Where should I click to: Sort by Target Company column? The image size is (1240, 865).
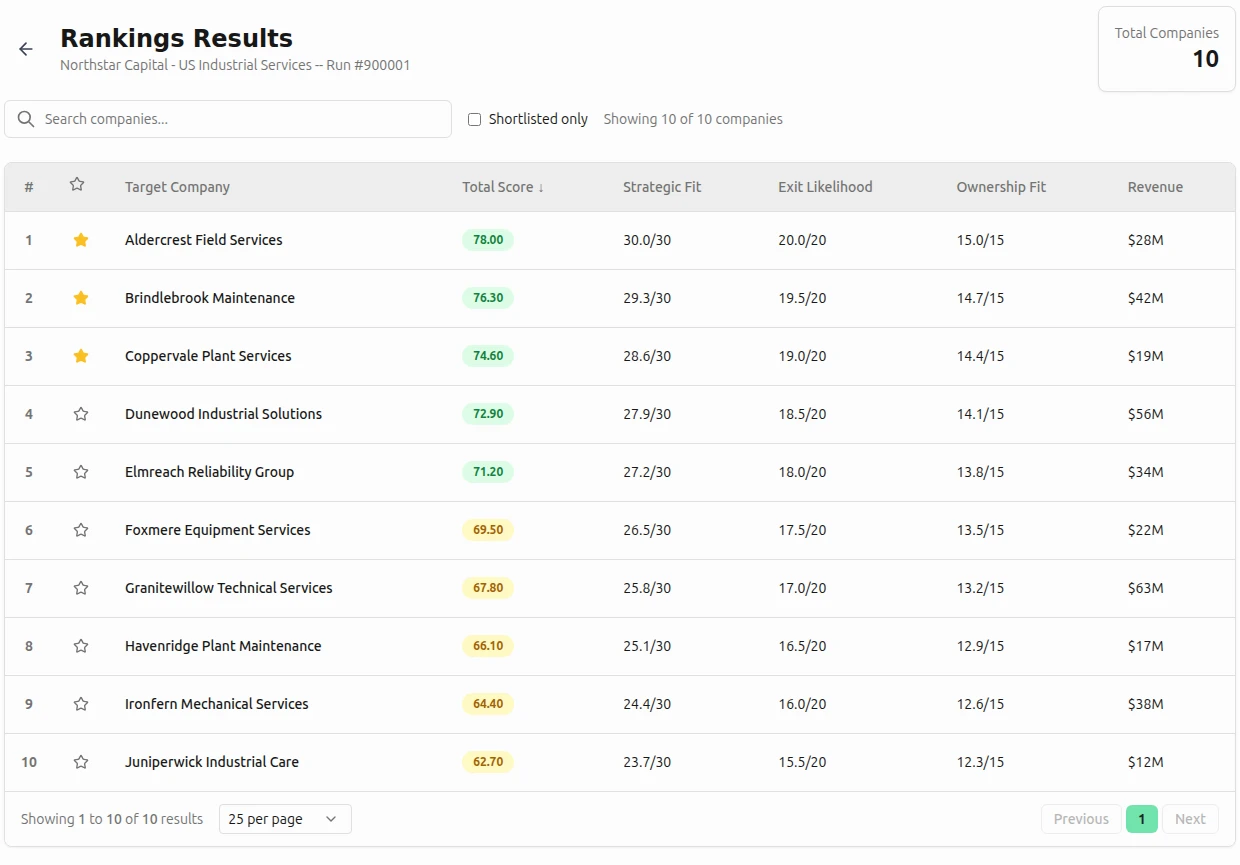pyautogui.click(x=177, y=187)
